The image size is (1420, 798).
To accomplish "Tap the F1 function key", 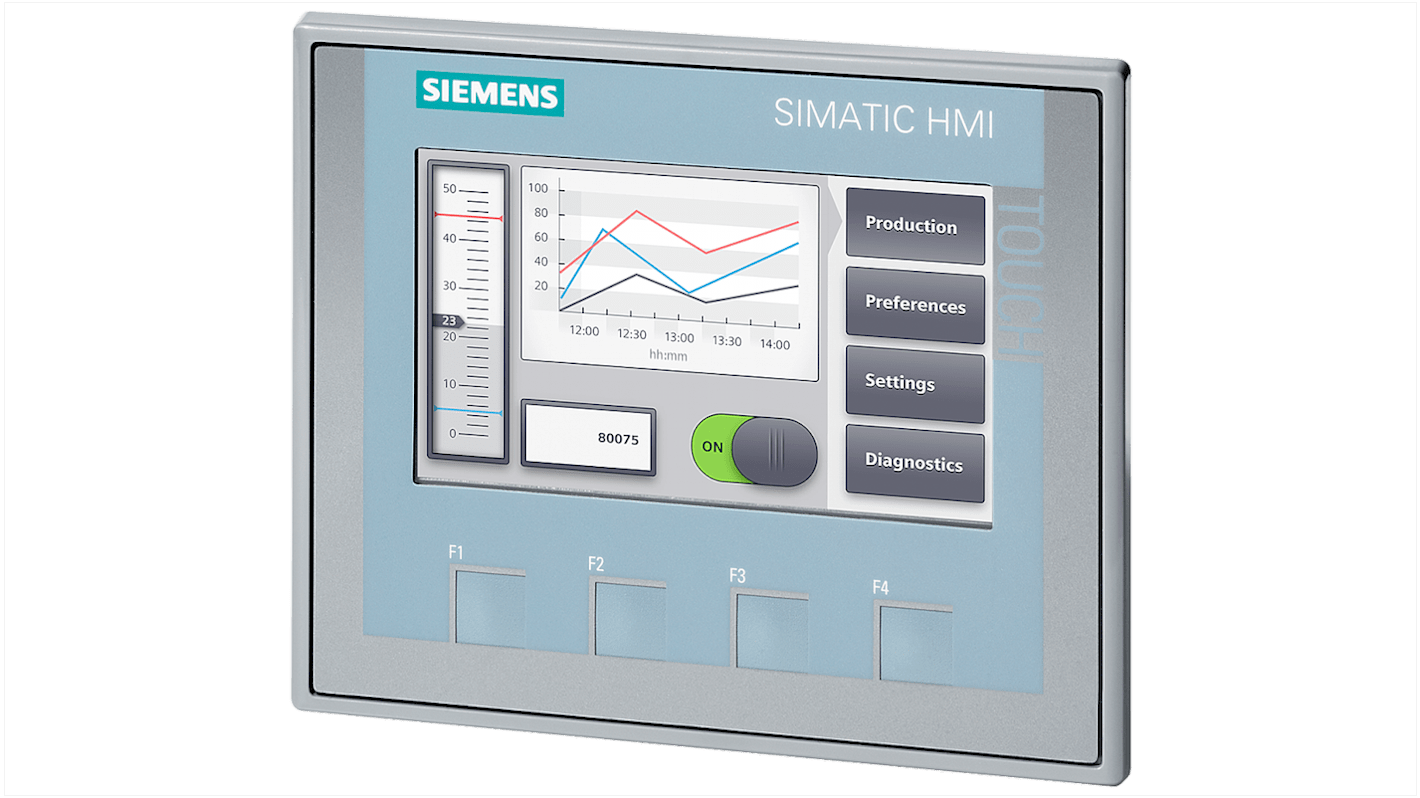I will point(488,606).
